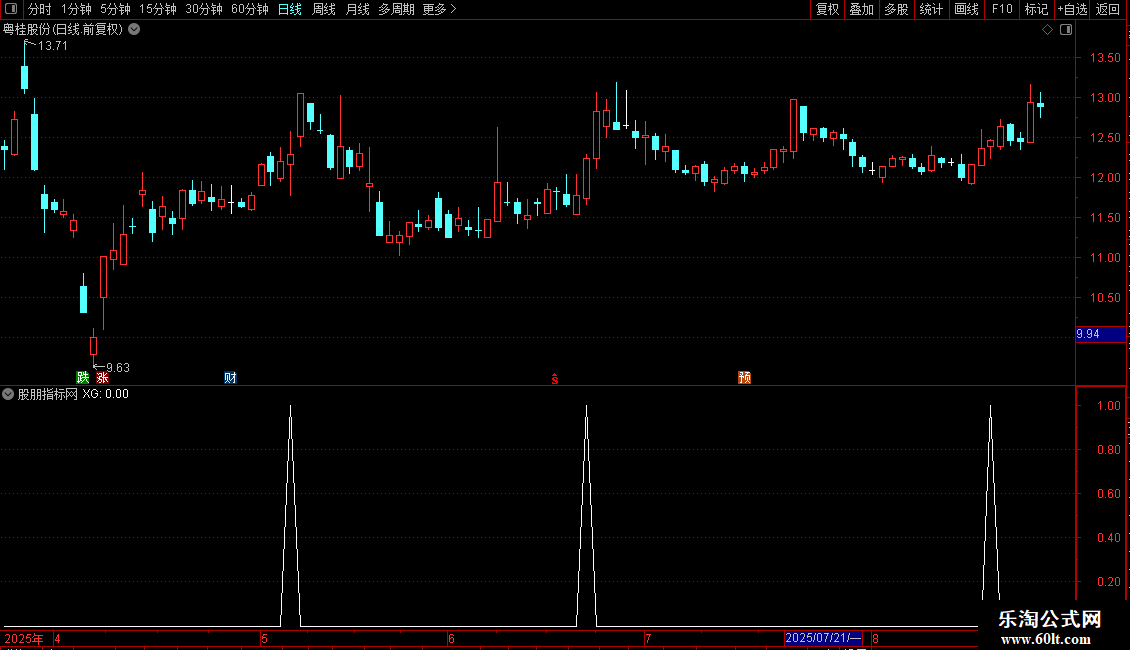
Task: Open the 多股 multi-stock view
Action: click(x=897, y=9)
